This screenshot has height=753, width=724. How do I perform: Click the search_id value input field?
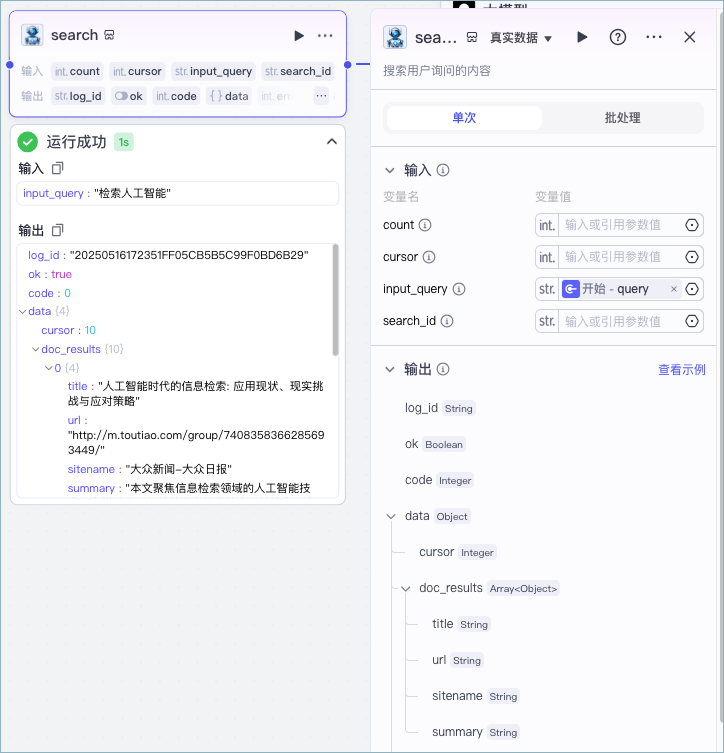click(619, 321)
